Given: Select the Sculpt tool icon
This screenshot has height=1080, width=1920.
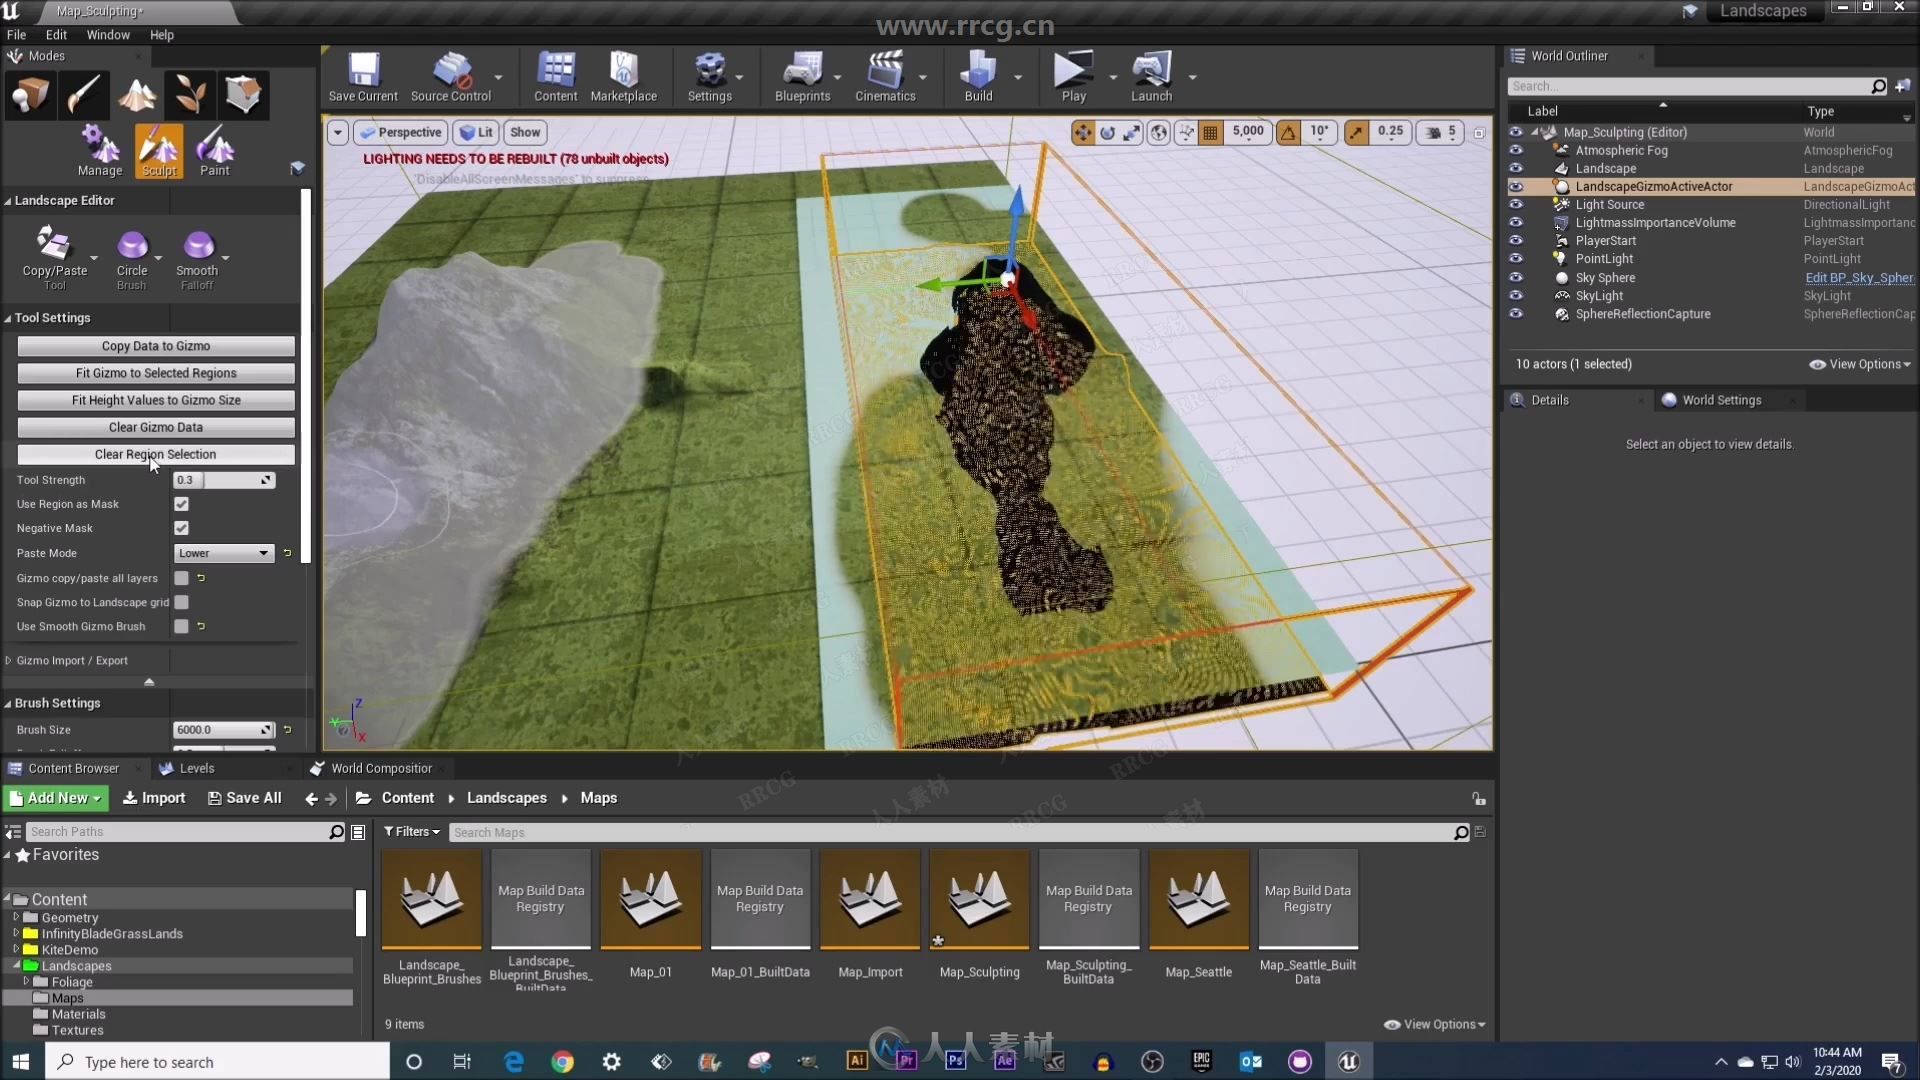Looking at the screenshot, I should 157,148.
